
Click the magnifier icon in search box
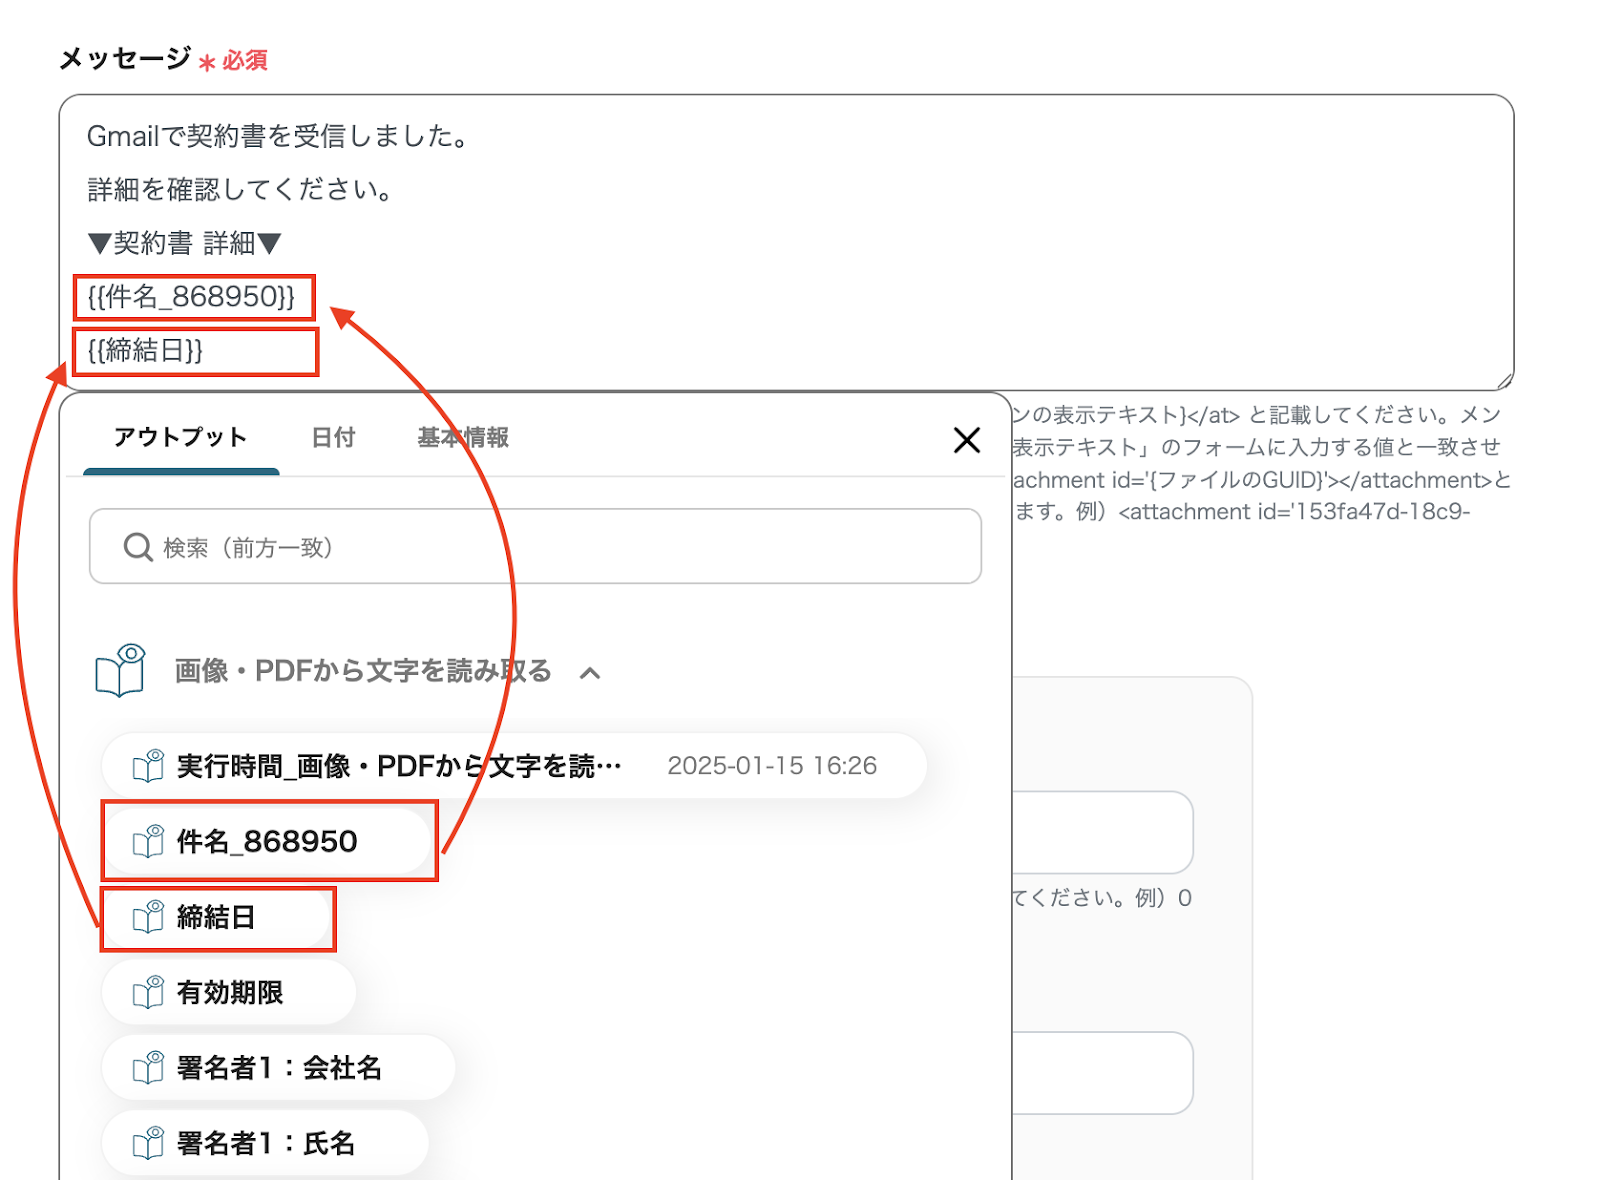[x=137, y=547]
